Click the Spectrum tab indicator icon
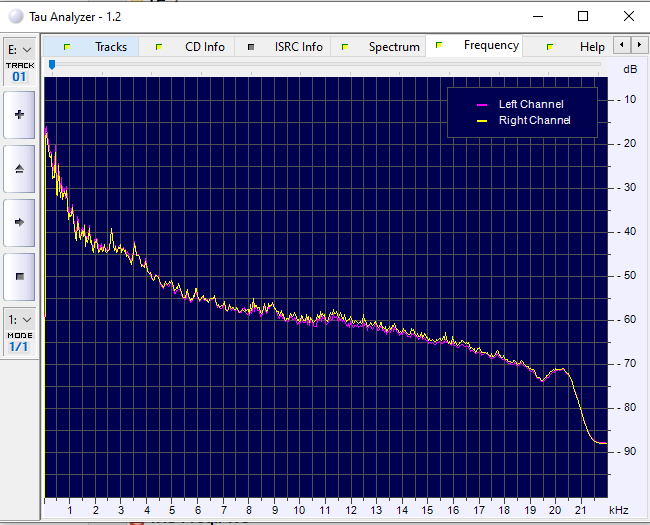This screenshot has width=650, height=525. click(x=344, y=47)
